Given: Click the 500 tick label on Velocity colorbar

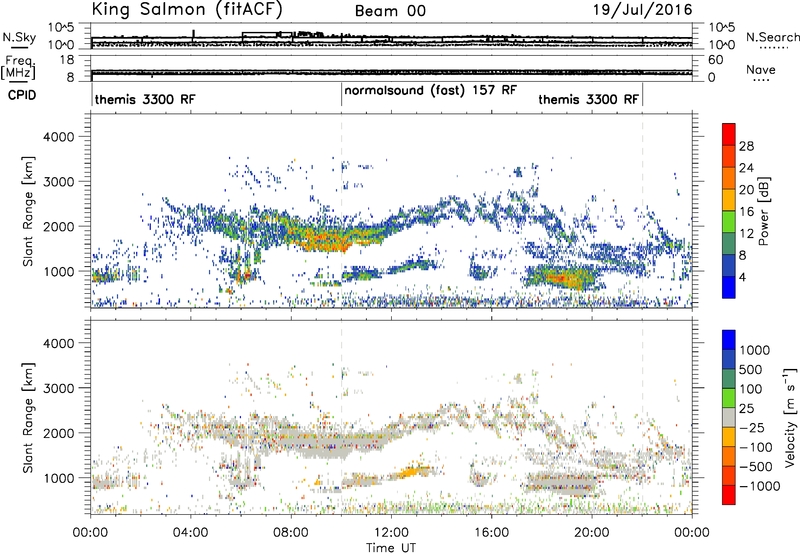Looking at the screenshot, I should [750, 369].
